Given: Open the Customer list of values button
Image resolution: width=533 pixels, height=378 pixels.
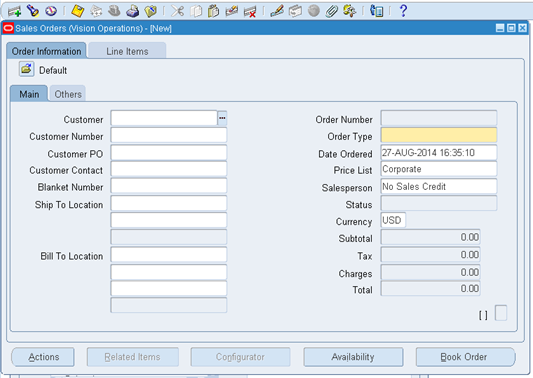Looking at the screenshot, I should pyautogui.click(x=222, y=118).
